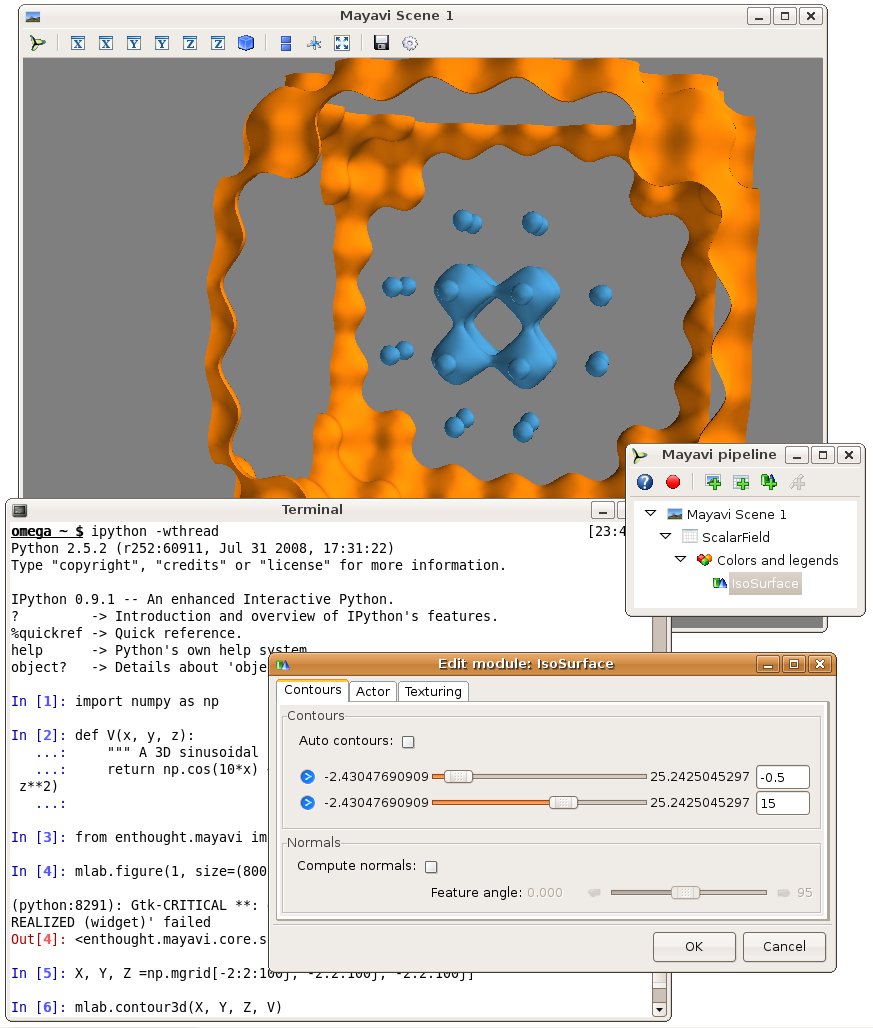873x1028 pixels.
Task: Click the red record button in Mayavi pipeline
Action: (673, 482)
